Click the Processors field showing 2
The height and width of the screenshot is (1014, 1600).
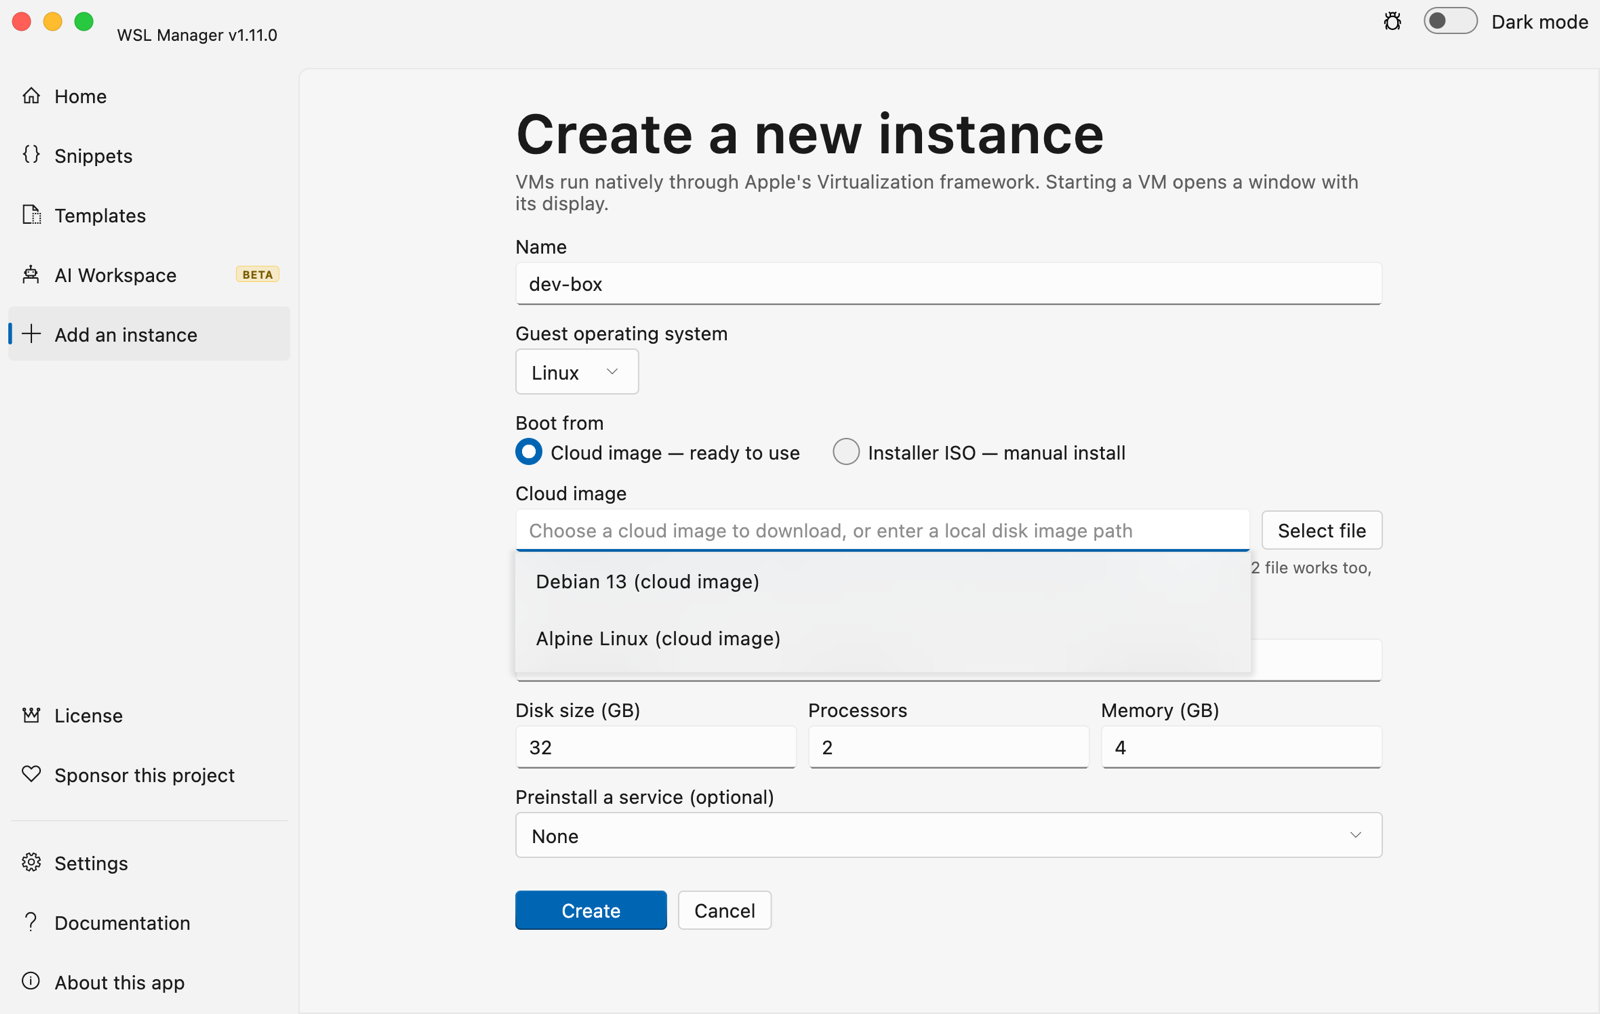click(948, 747)
